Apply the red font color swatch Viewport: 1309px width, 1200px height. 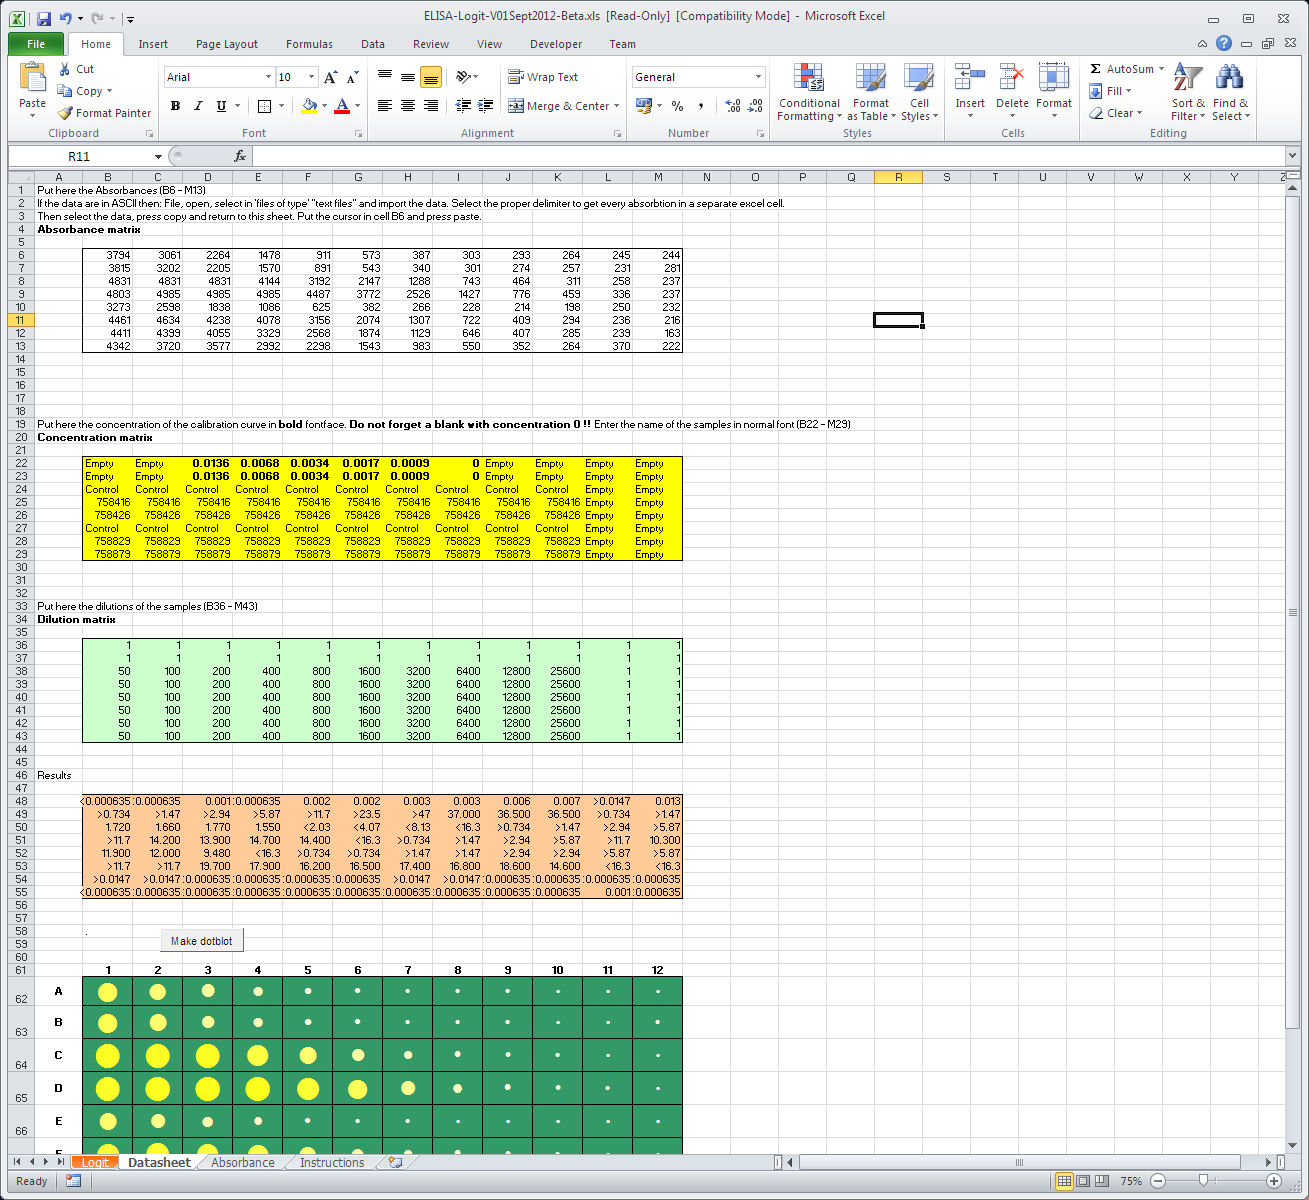point(342,105)
